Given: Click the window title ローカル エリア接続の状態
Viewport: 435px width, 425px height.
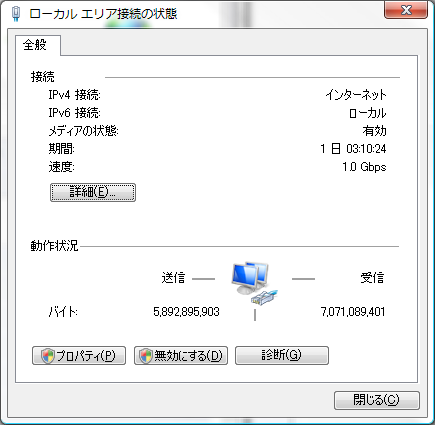Looking at the screenshot, I should (103, 14).
